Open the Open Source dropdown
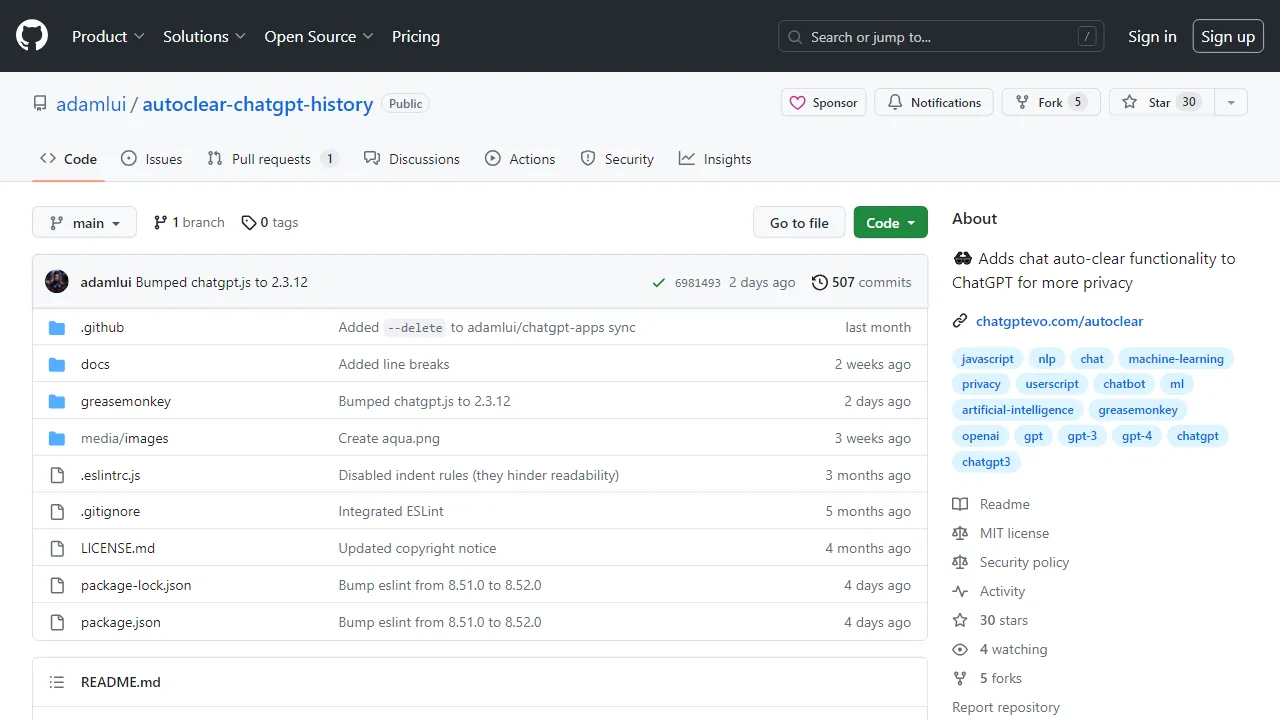This screenshot has width=1280, height=720. [319, 36]
